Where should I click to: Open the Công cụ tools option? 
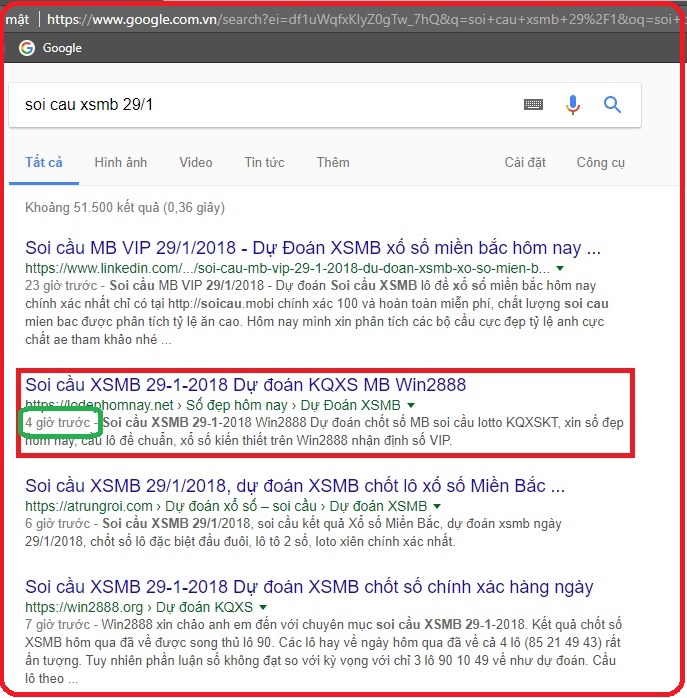(x=601, y=162)
